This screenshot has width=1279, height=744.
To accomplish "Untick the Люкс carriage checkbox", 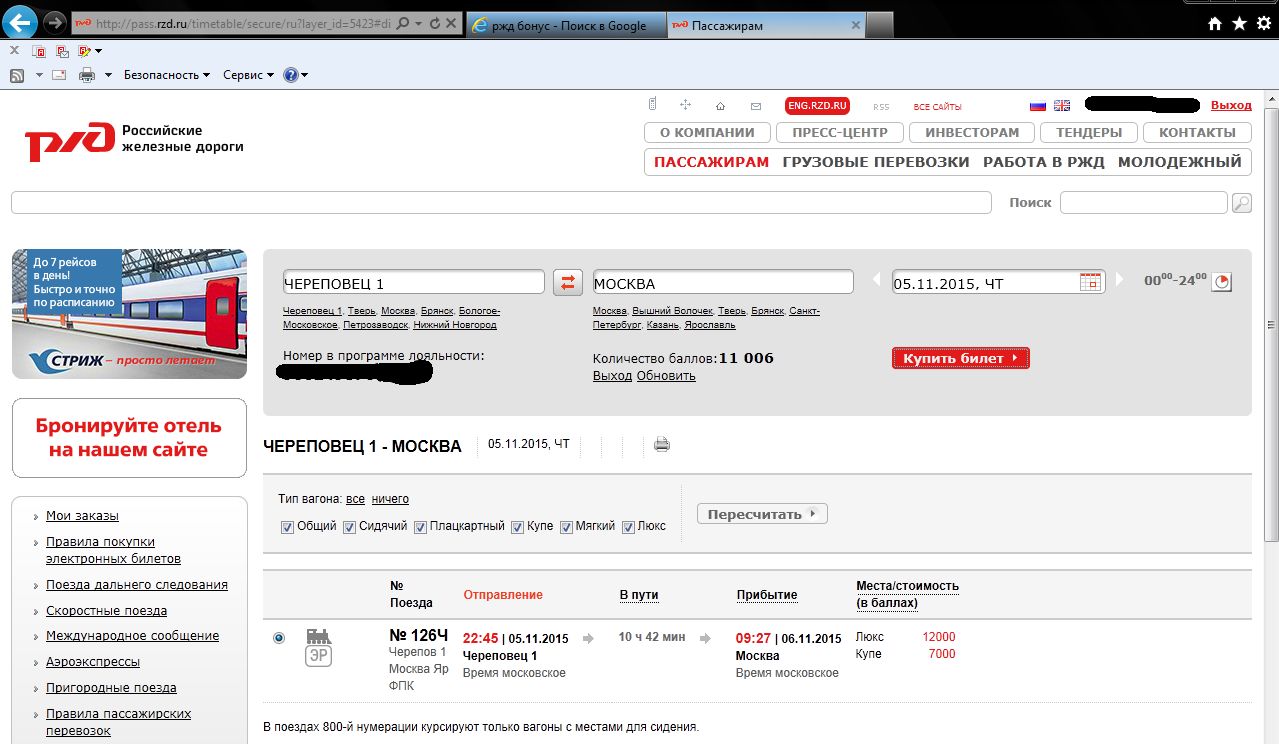I will pos(628,527).
